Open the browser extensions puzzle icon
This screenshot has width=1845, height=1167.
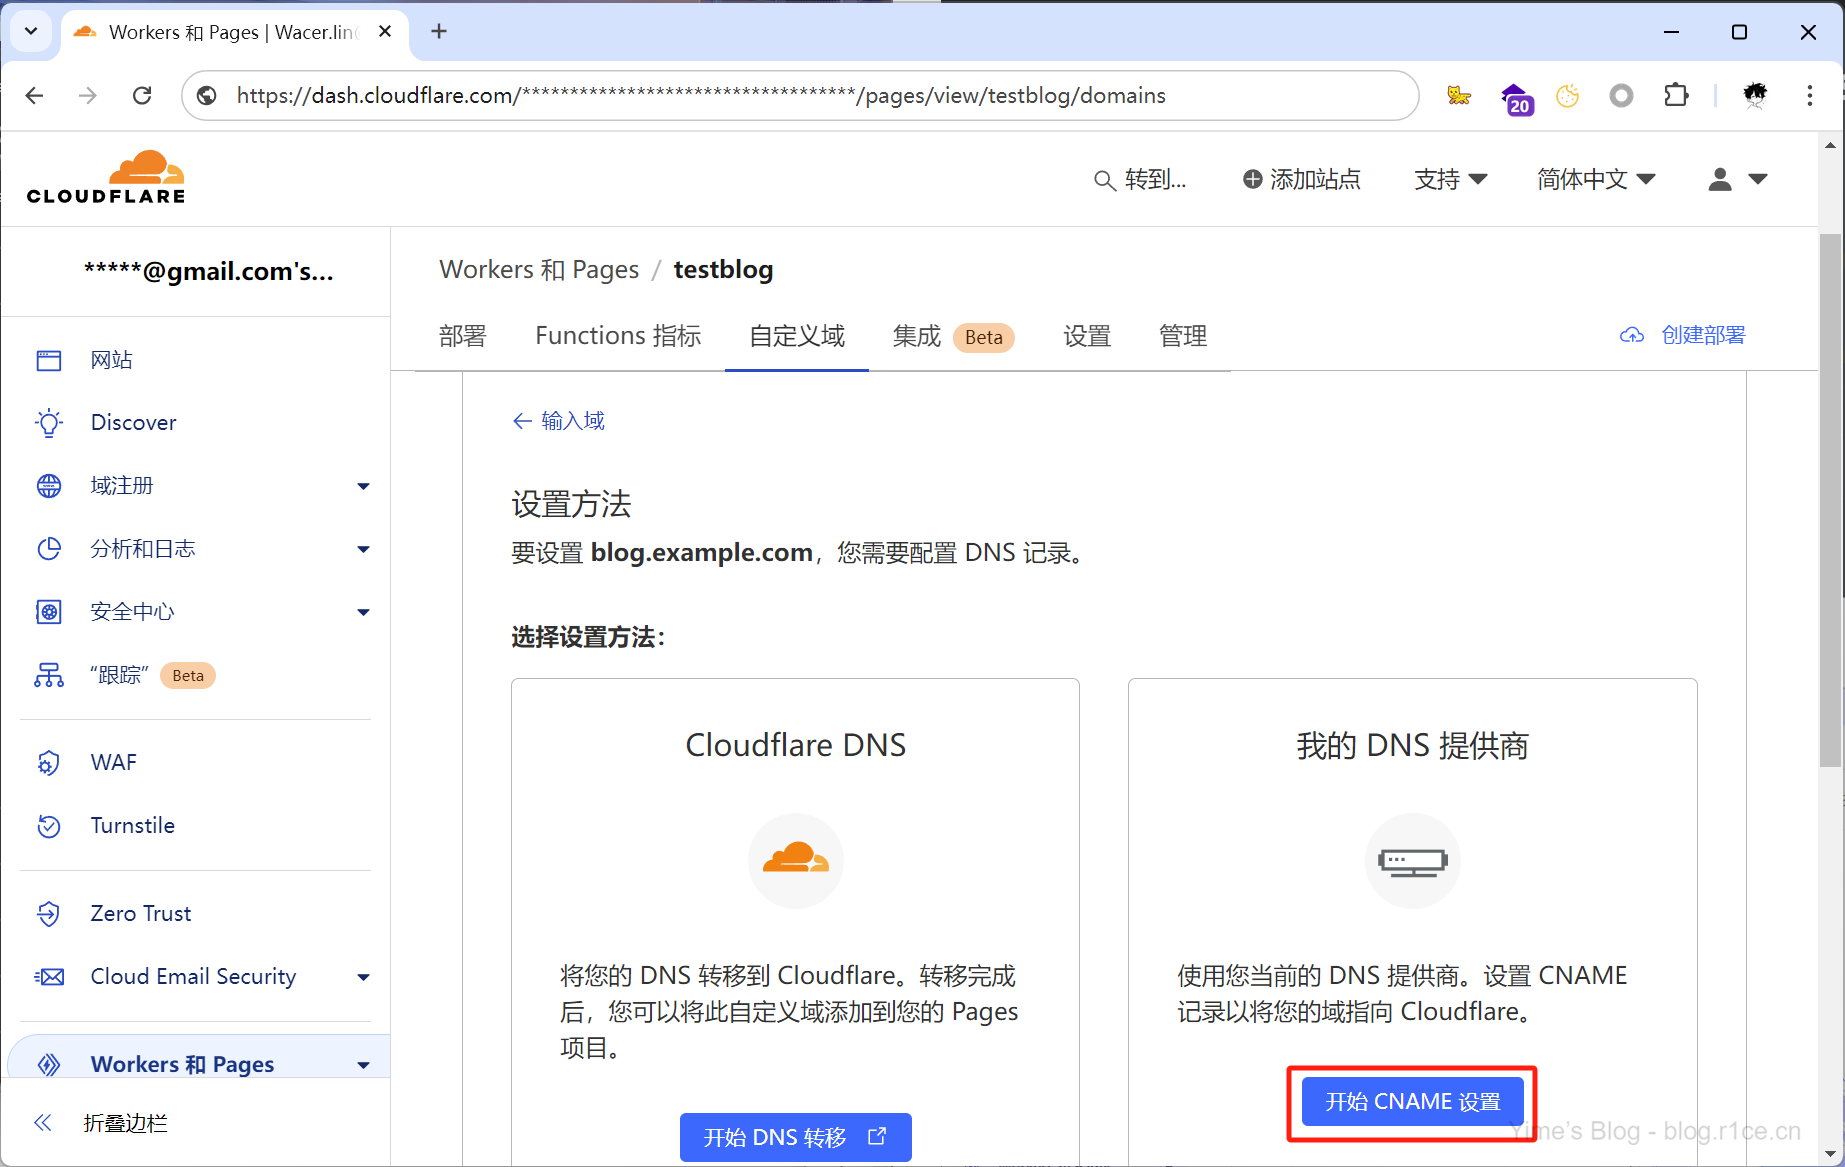point(1676,96)
